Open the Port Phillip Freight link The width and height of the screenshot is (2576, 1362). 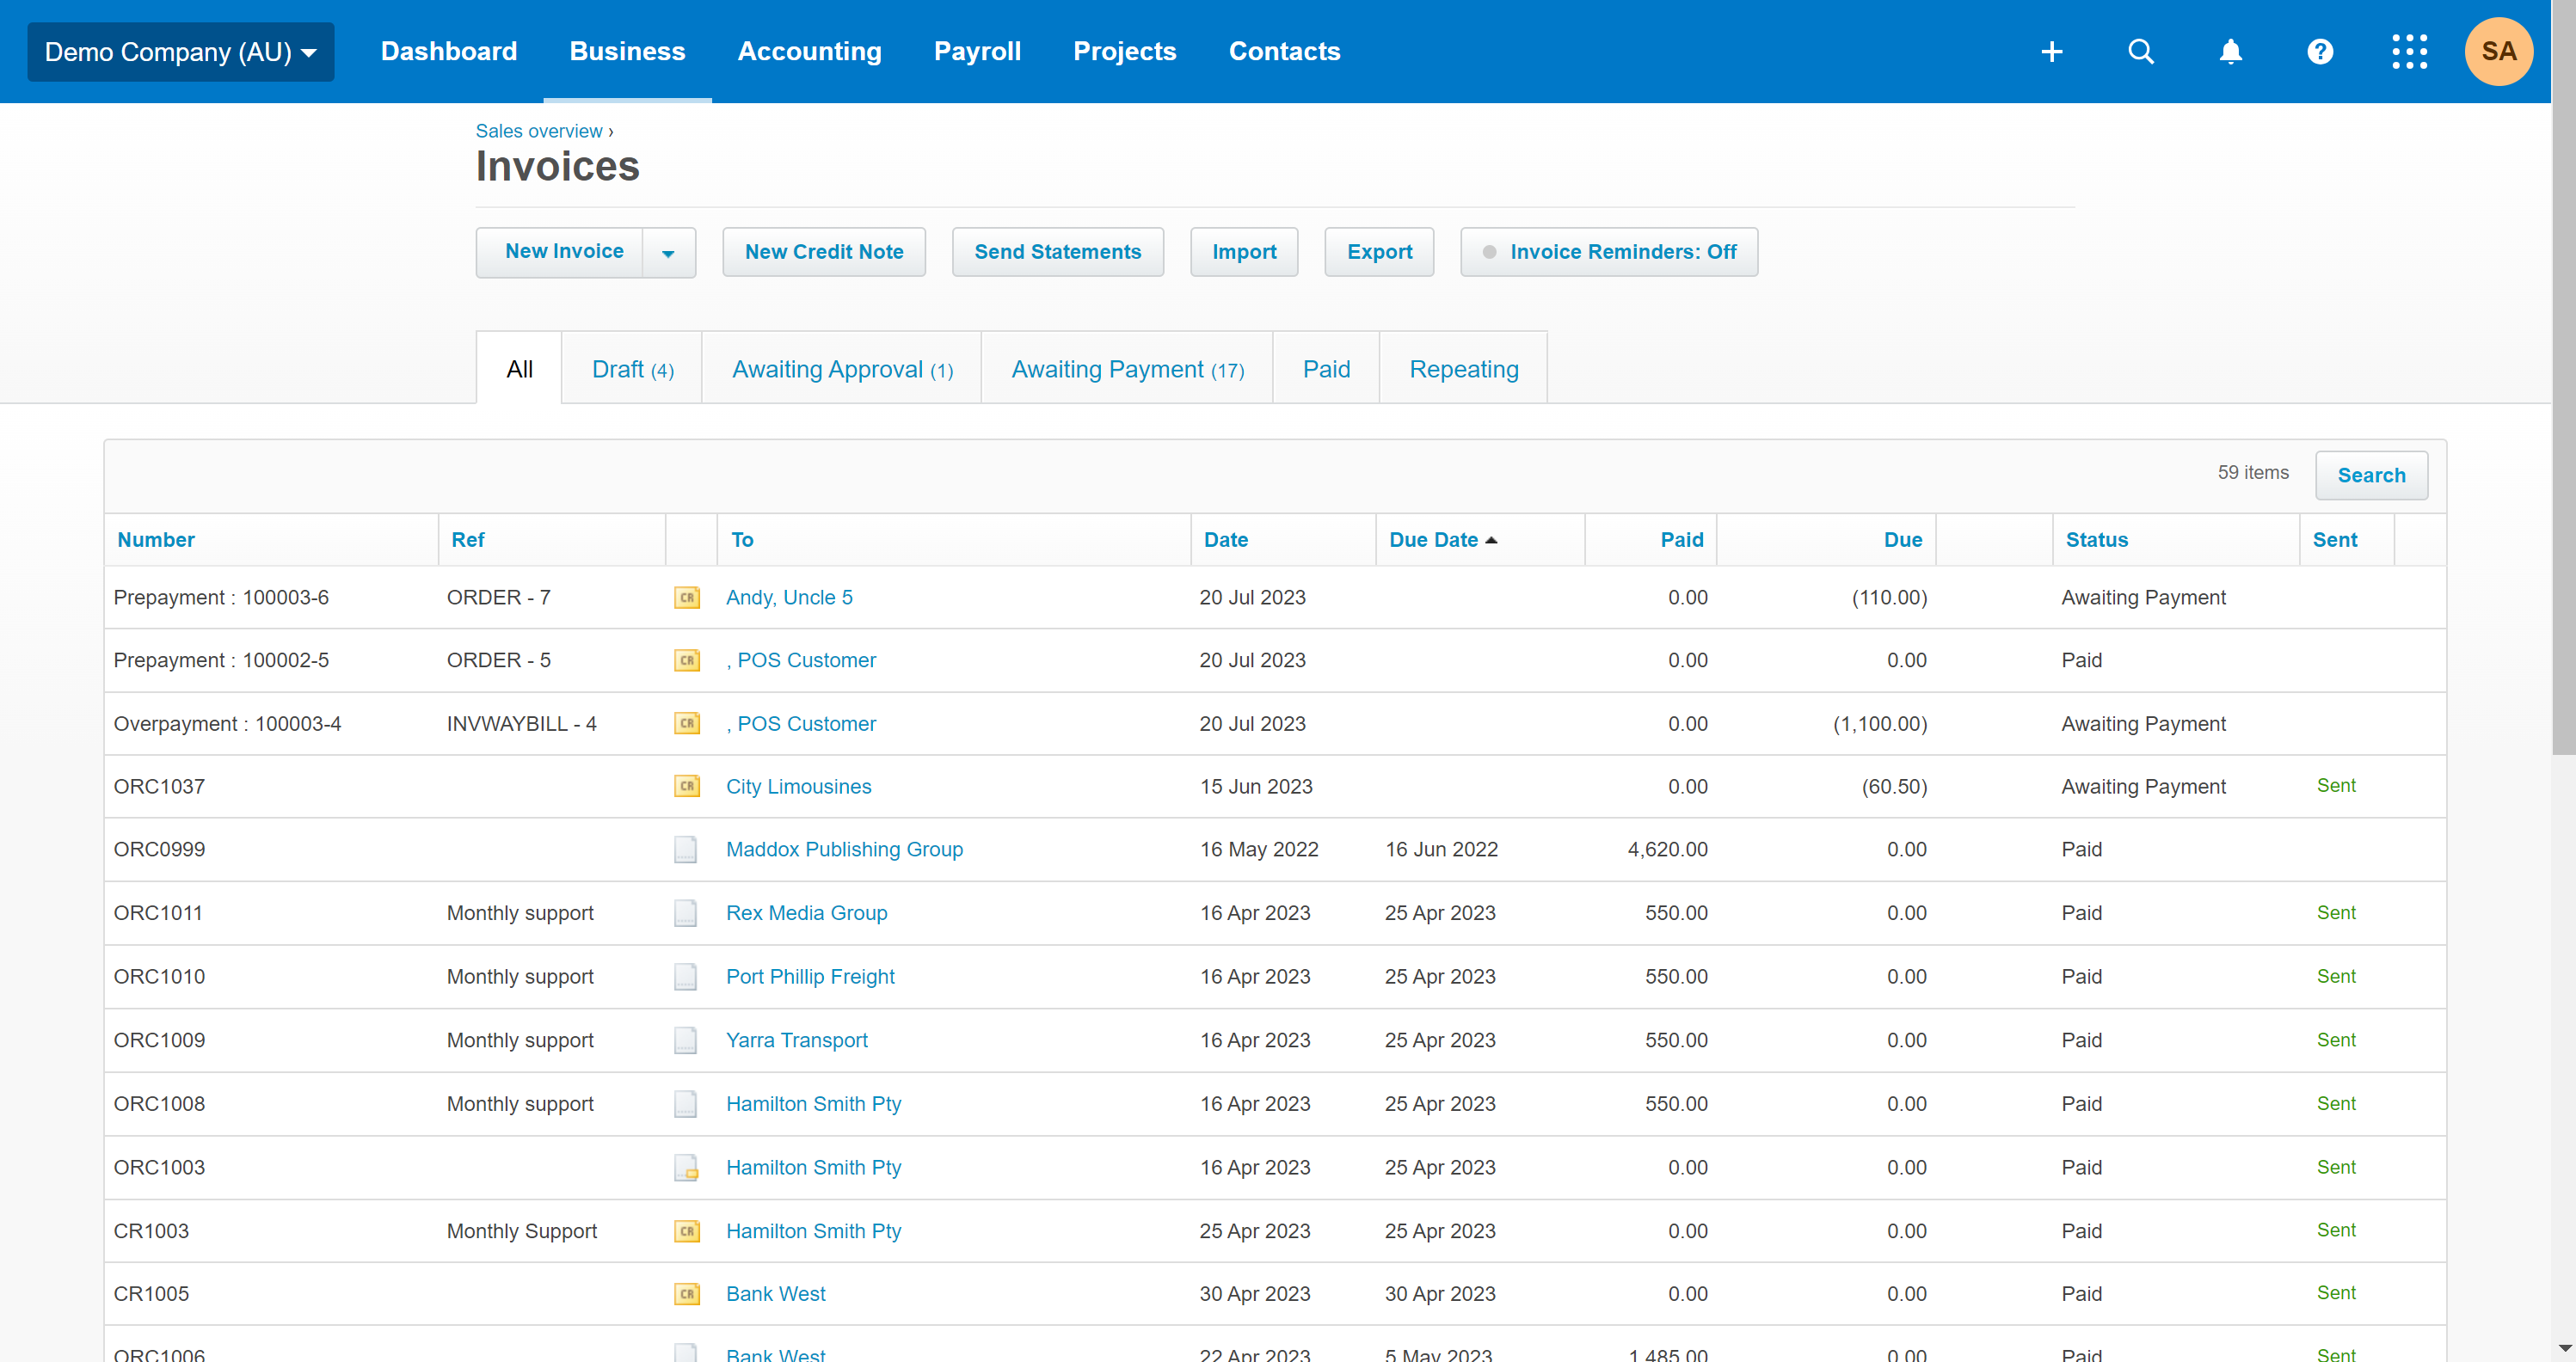pyautogui.click(x=810, y=976)
